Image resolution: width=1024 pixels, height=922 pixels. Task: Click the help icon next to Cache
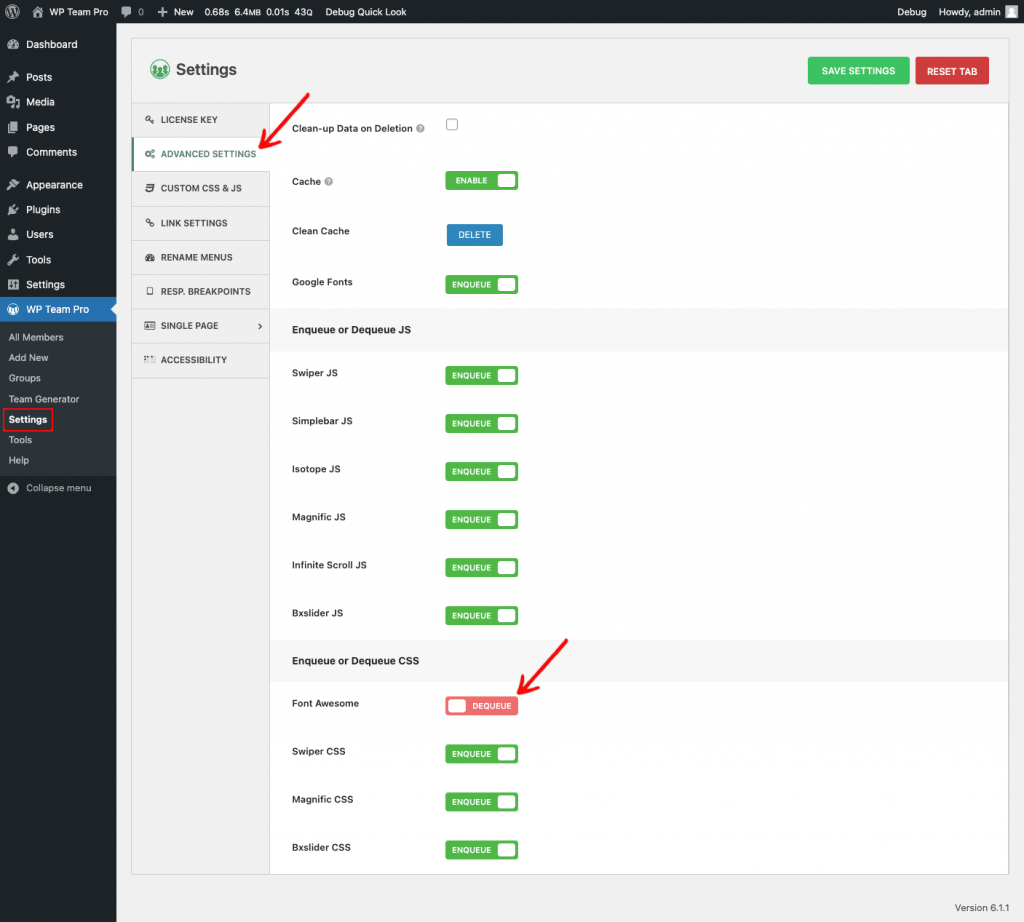point(328,182)
